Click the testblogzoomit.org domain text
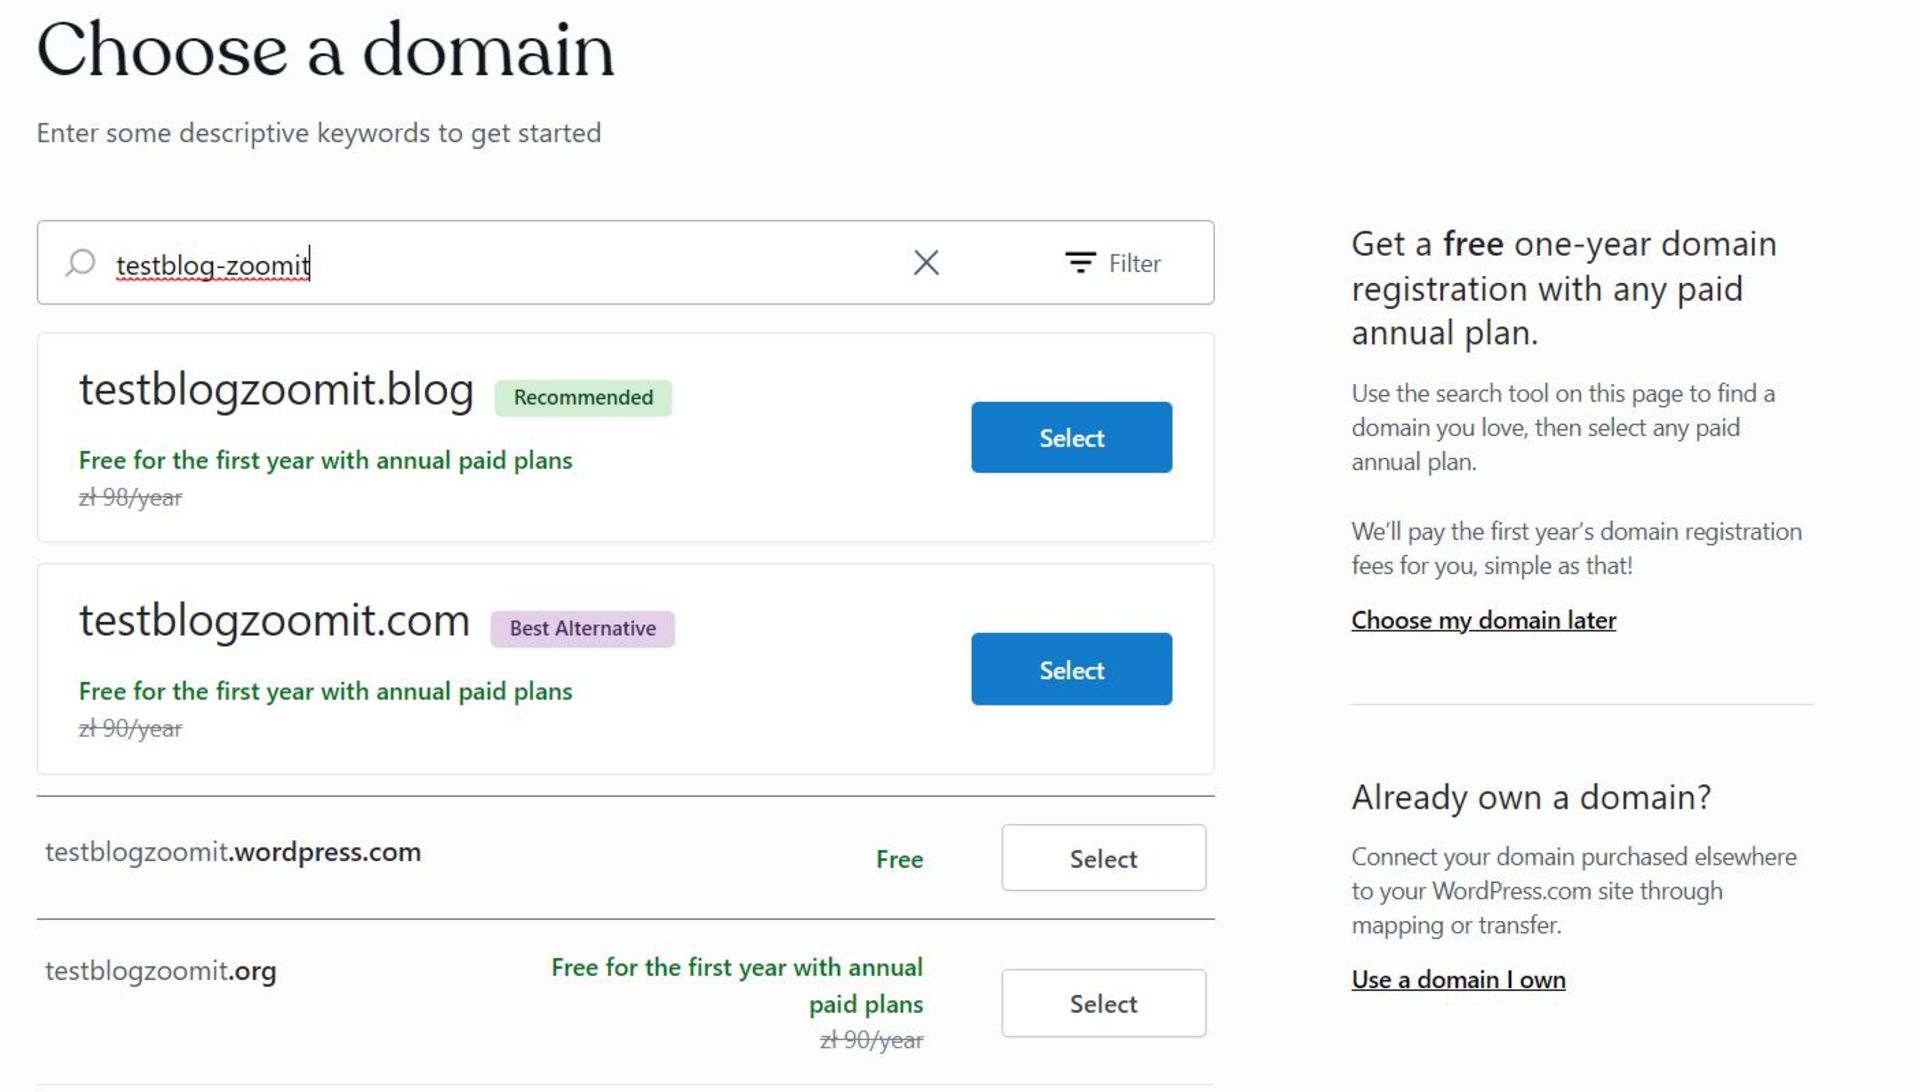This screenshot has height=1092, width=1920. [x=160, y=971]
